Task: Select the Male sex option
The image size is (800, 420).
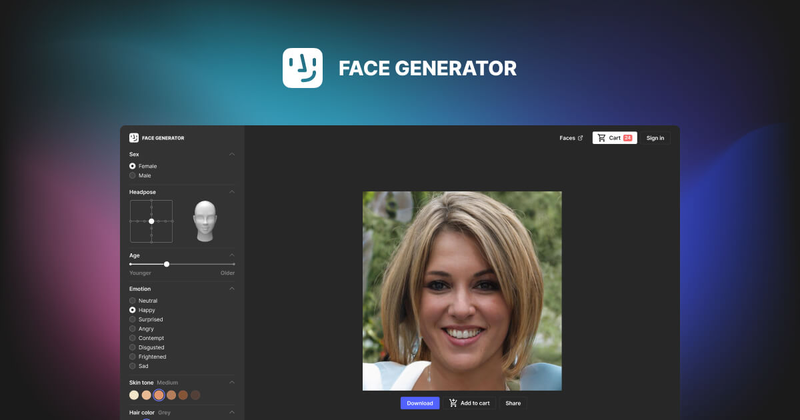Action: point(133,175)
